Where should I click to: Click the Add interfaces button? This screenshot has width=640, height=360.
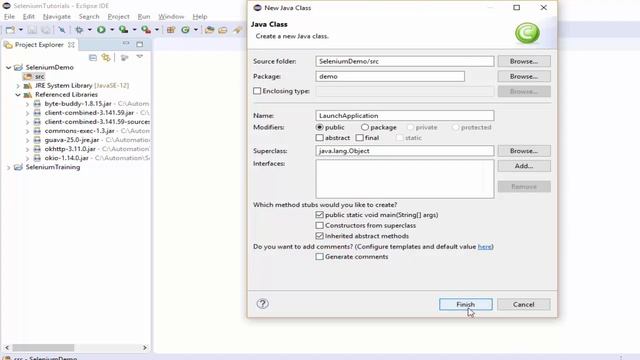coord(524,166)
